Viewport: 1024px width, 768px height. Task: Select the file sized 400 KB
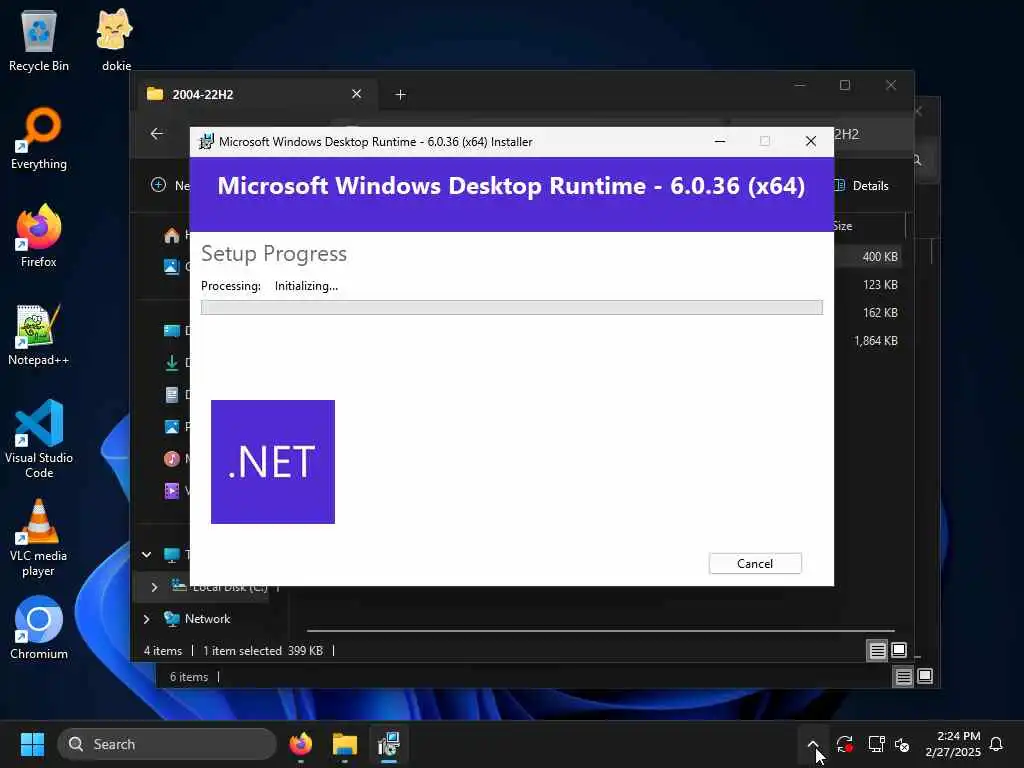pos(880,257)
